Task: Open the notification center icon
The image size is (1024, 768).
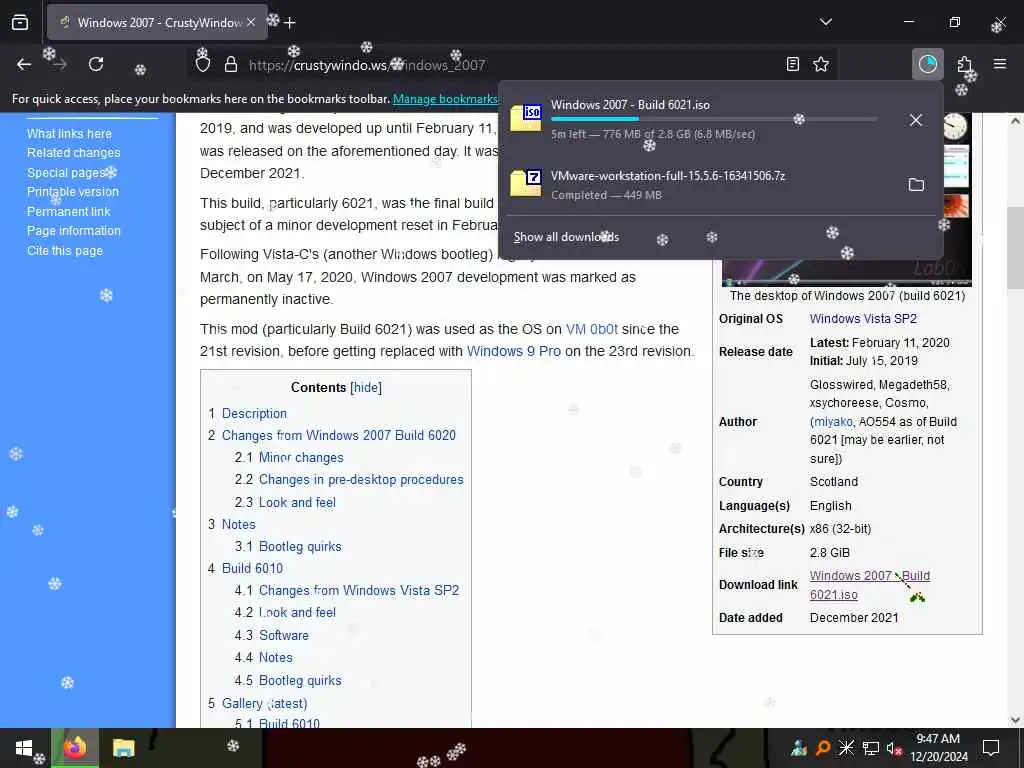Action: coord(991,748)
